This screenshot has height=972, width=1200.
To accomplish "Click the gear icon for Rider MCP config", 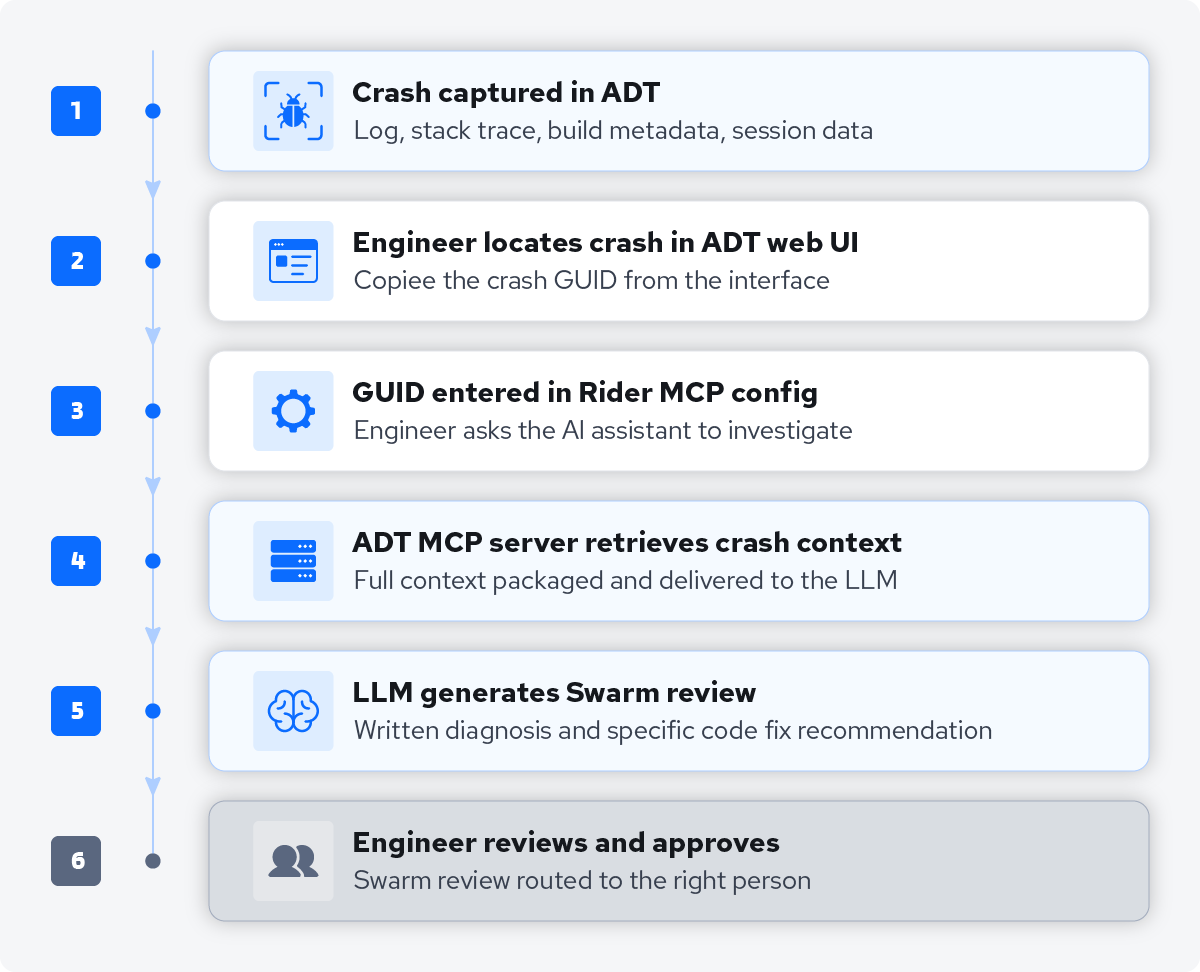I will pos(293,411).
